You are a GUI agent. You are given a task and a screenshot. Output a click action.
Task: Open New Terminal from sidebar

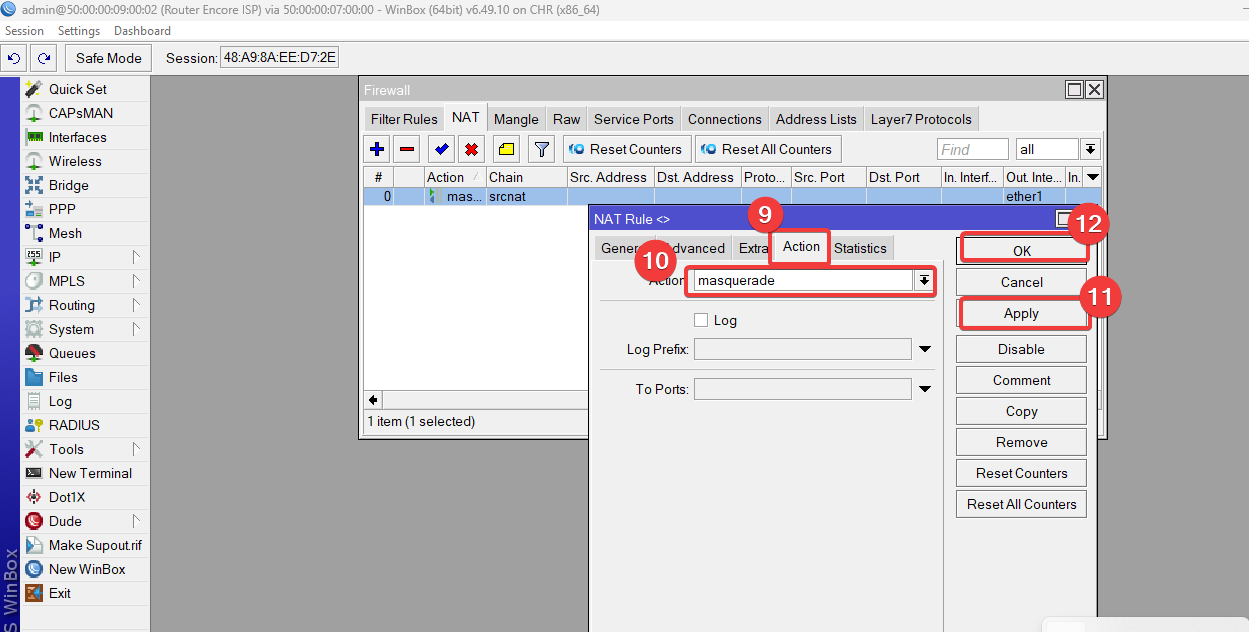coord(90,473)
